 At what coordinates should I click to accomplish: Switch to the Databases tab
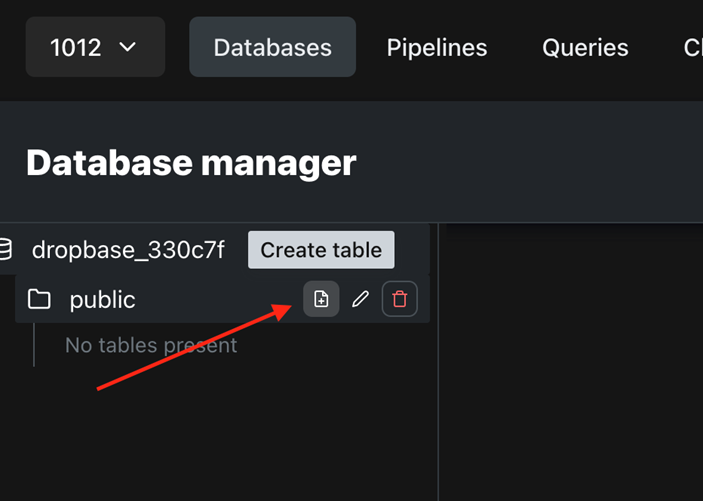272,47
